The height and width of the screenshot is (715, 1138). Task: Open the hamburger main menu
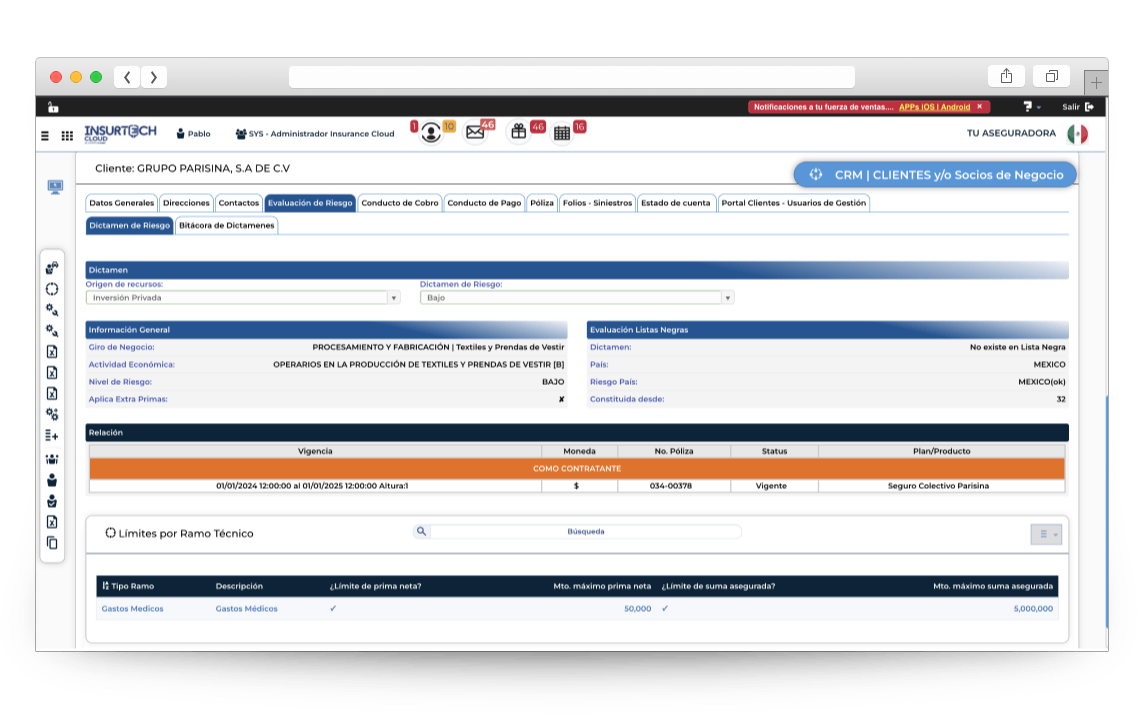click(45, 136)
